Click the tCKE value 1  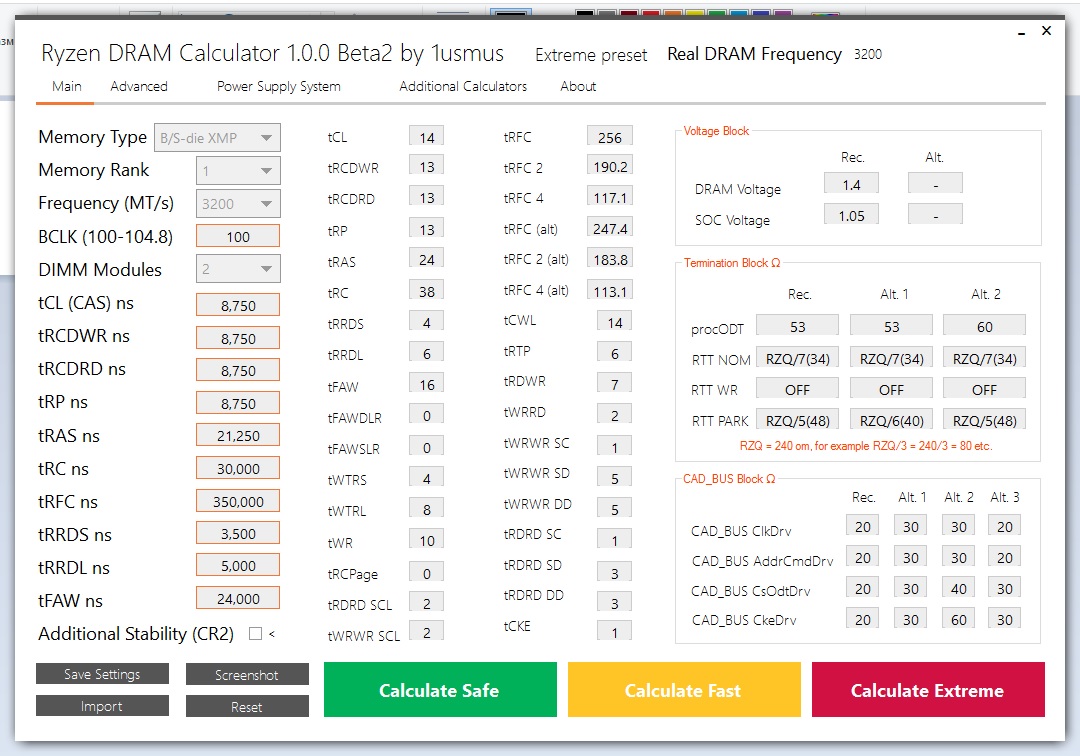(614, 632)
